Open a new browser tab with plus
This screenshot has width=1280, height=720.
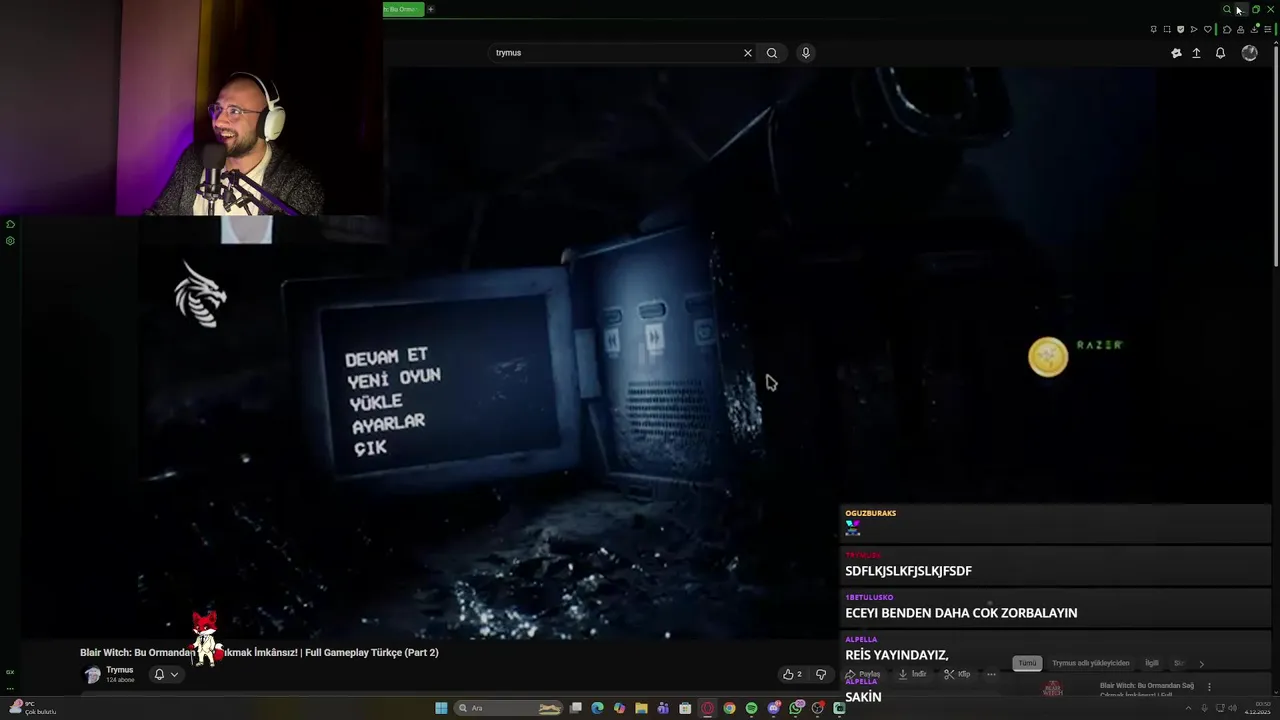pos(431,9)
